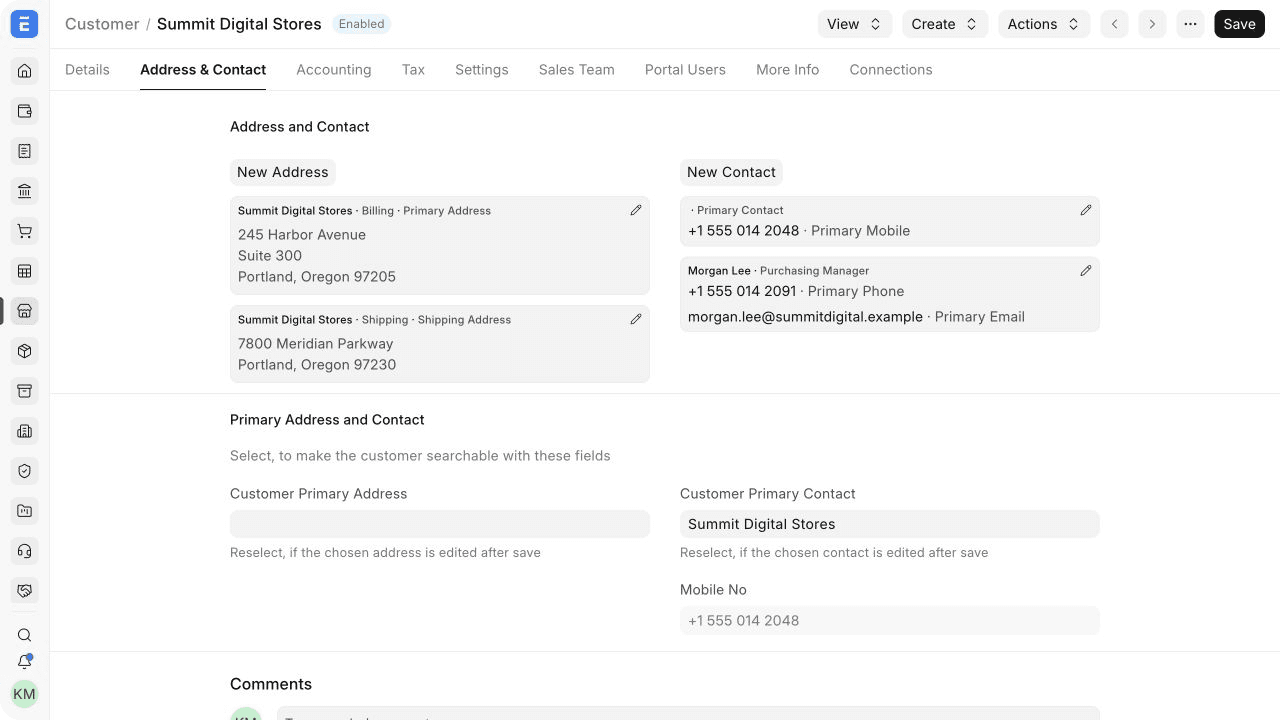Image resolution: width=1280 pixels, height=720 pixels.
Task: Click the Customer Primary Contact field
Action: coord(890,524)
